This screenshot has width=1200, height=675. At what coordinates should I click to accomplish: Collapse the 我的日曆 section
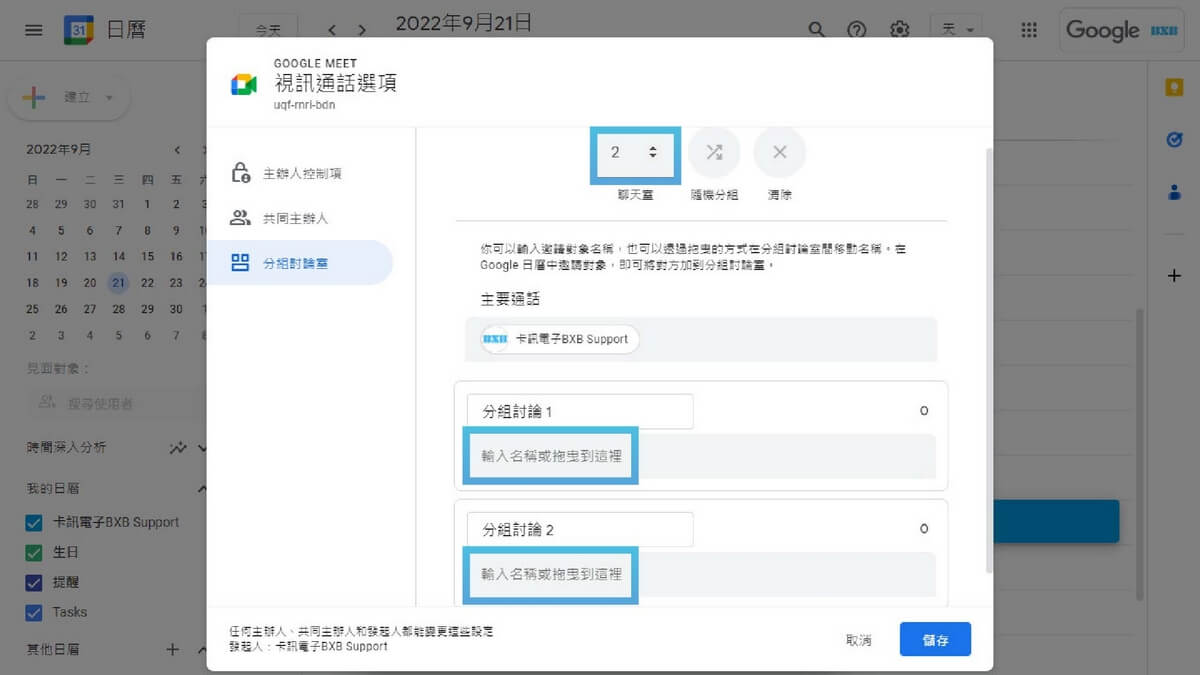(202, 489)
